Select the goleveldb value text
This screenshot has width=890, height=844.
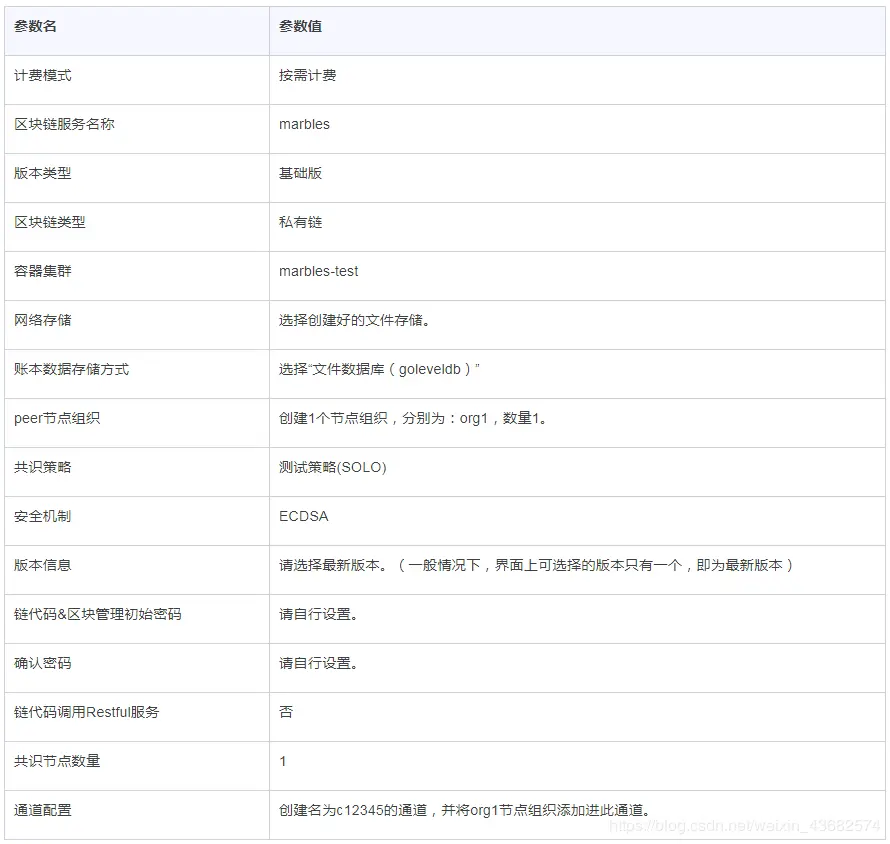[x=379, y=369]
